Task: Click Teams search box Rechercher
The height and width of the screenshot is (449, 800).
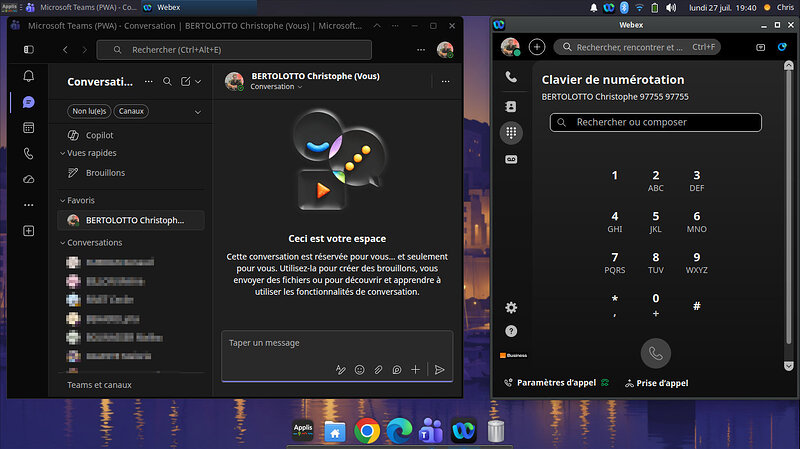Action: click(234, 49)
